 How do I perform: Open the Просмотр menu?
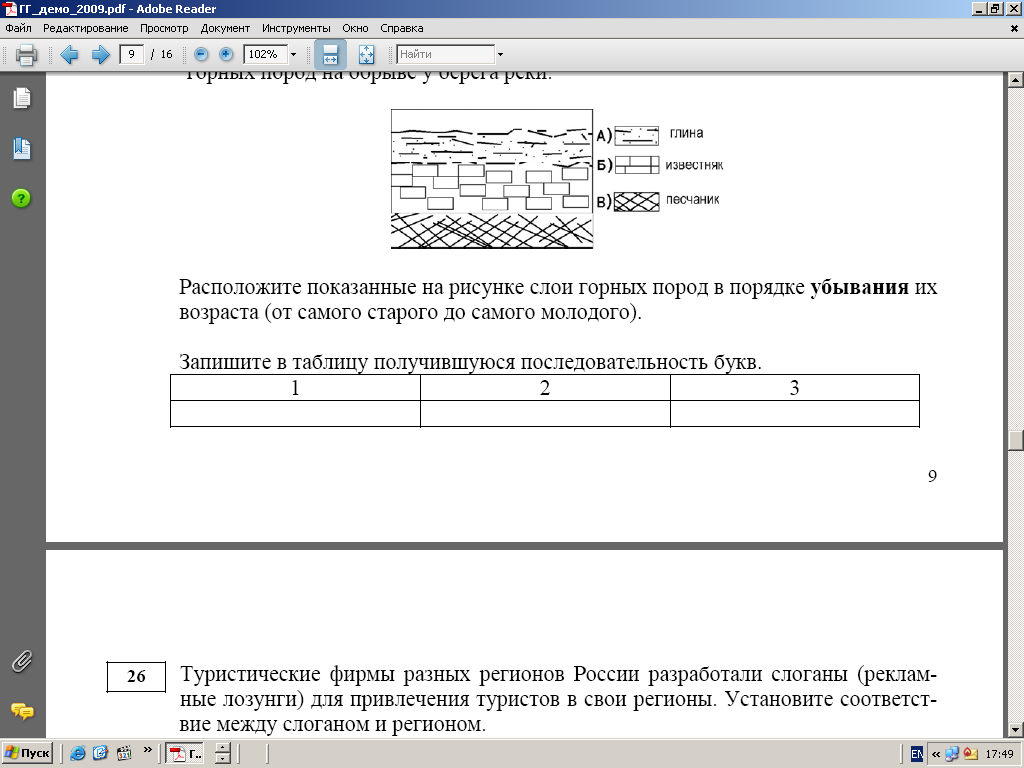coord(164,28)
